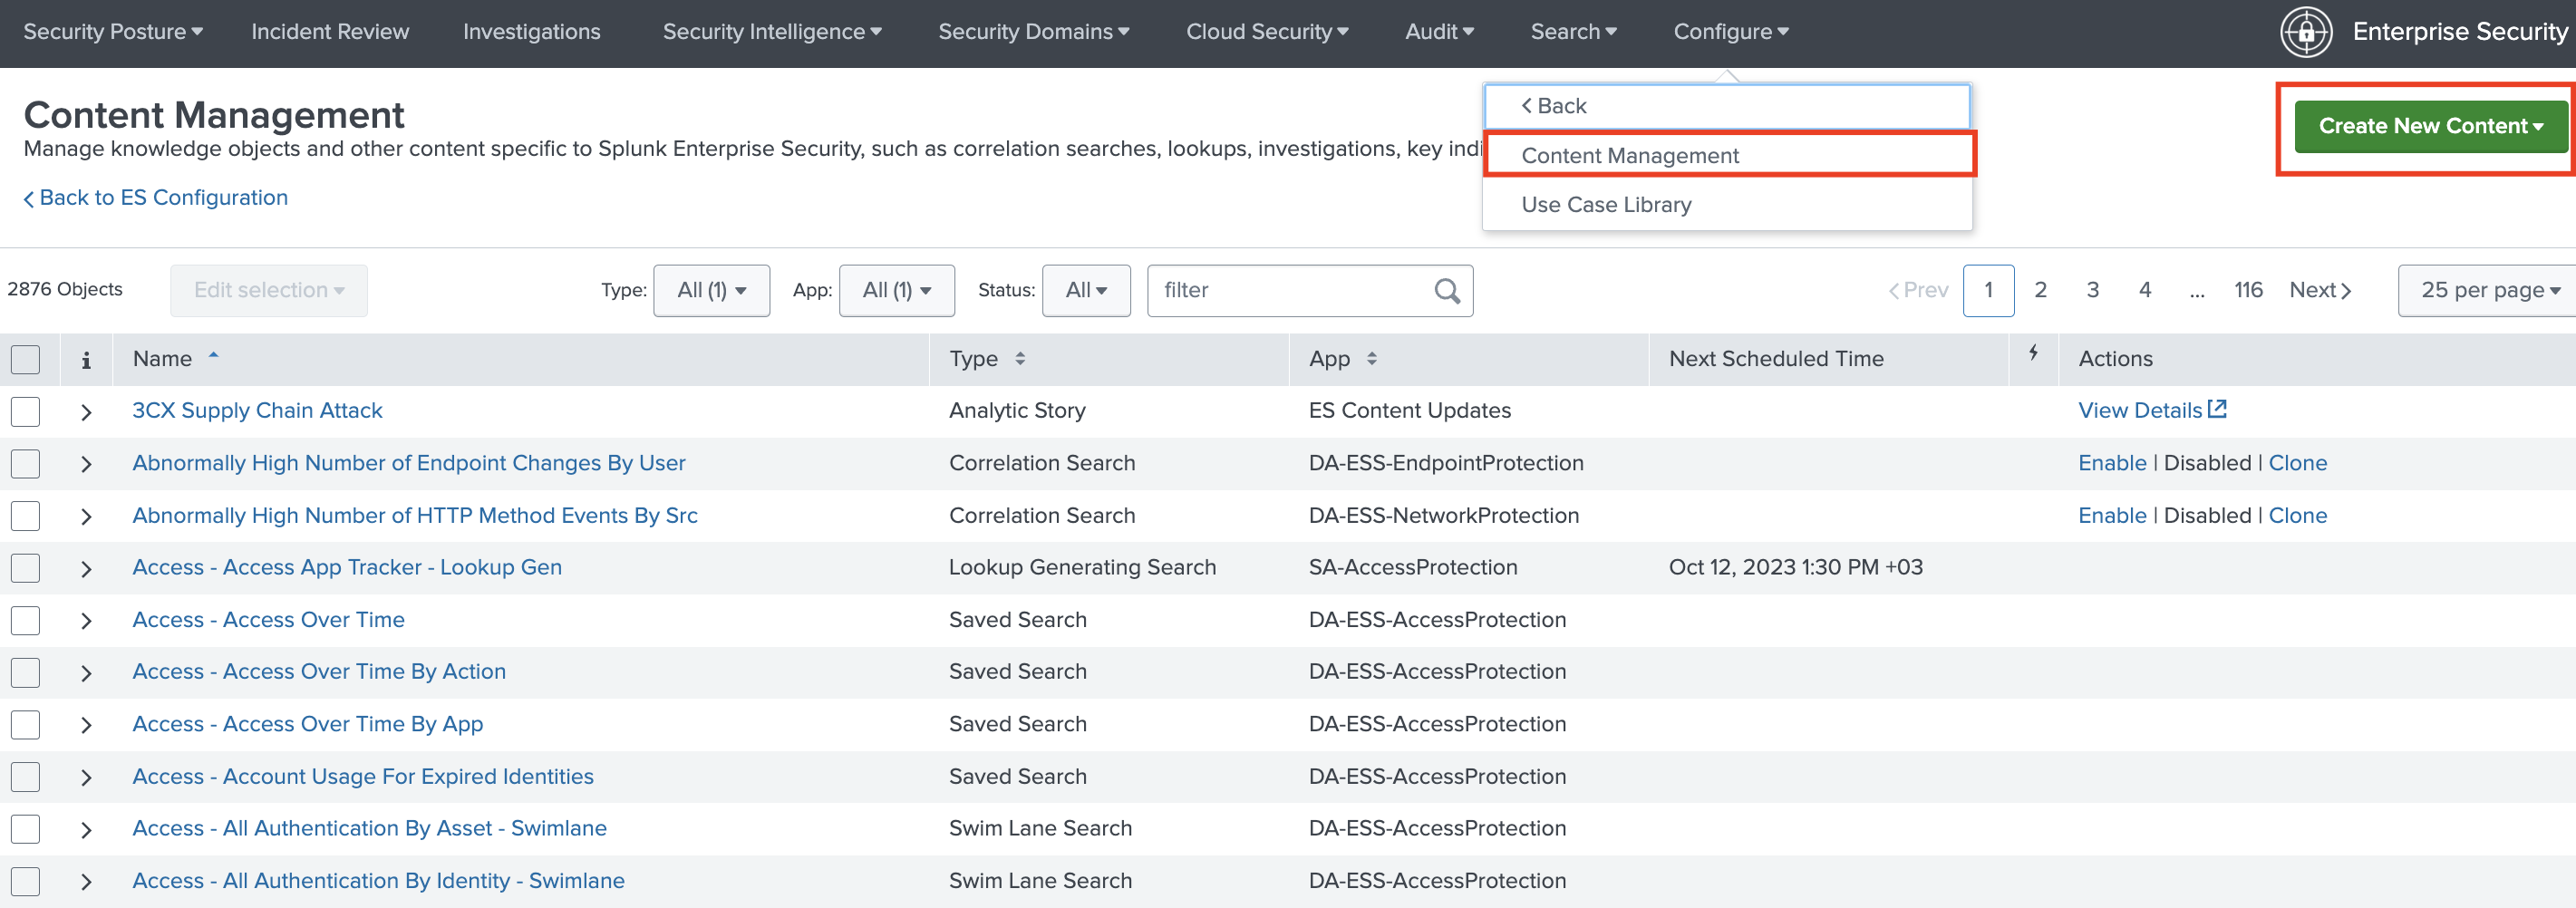
Task: Toggle the select-all checkbox in header
Action: (x=26, y=359)
